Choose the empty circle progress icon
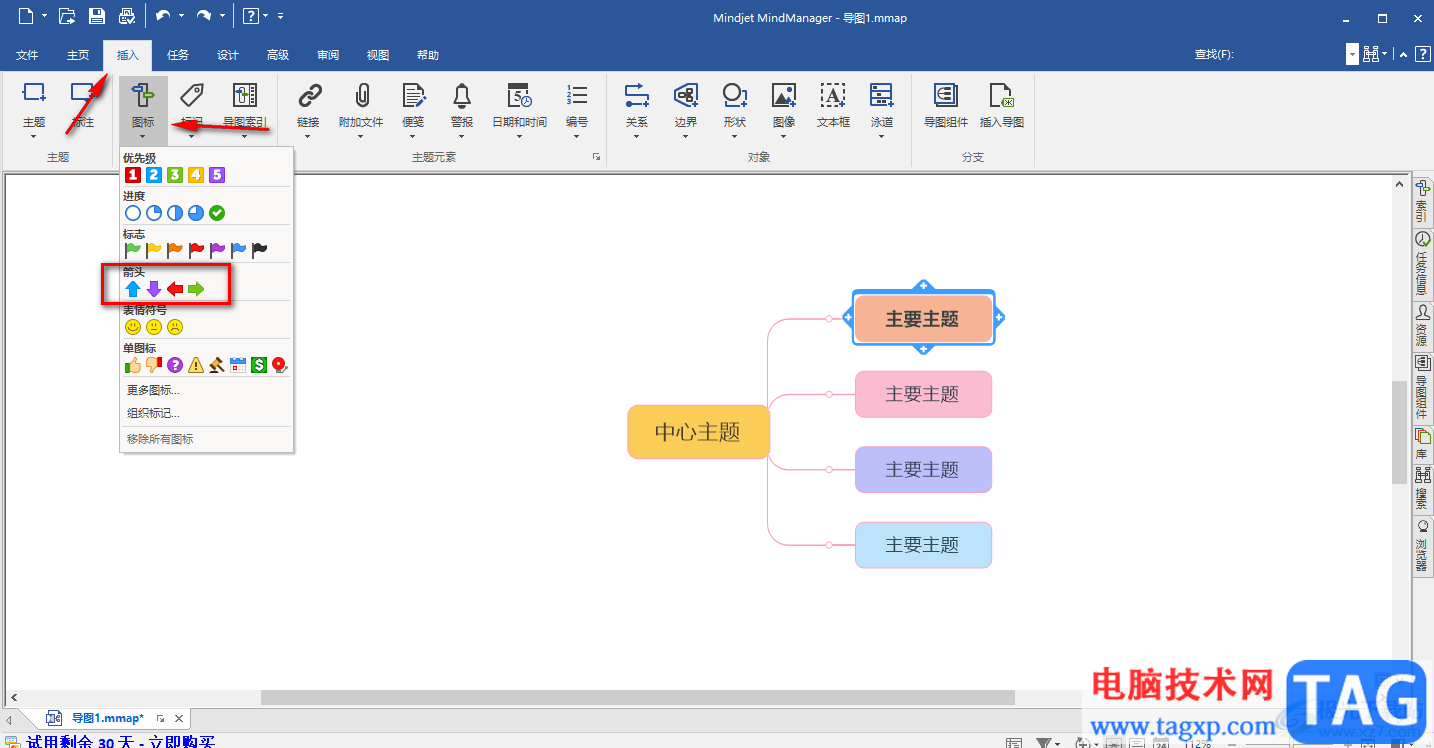This screenshot has height=748, width=1434. click(x=133, y=213)
